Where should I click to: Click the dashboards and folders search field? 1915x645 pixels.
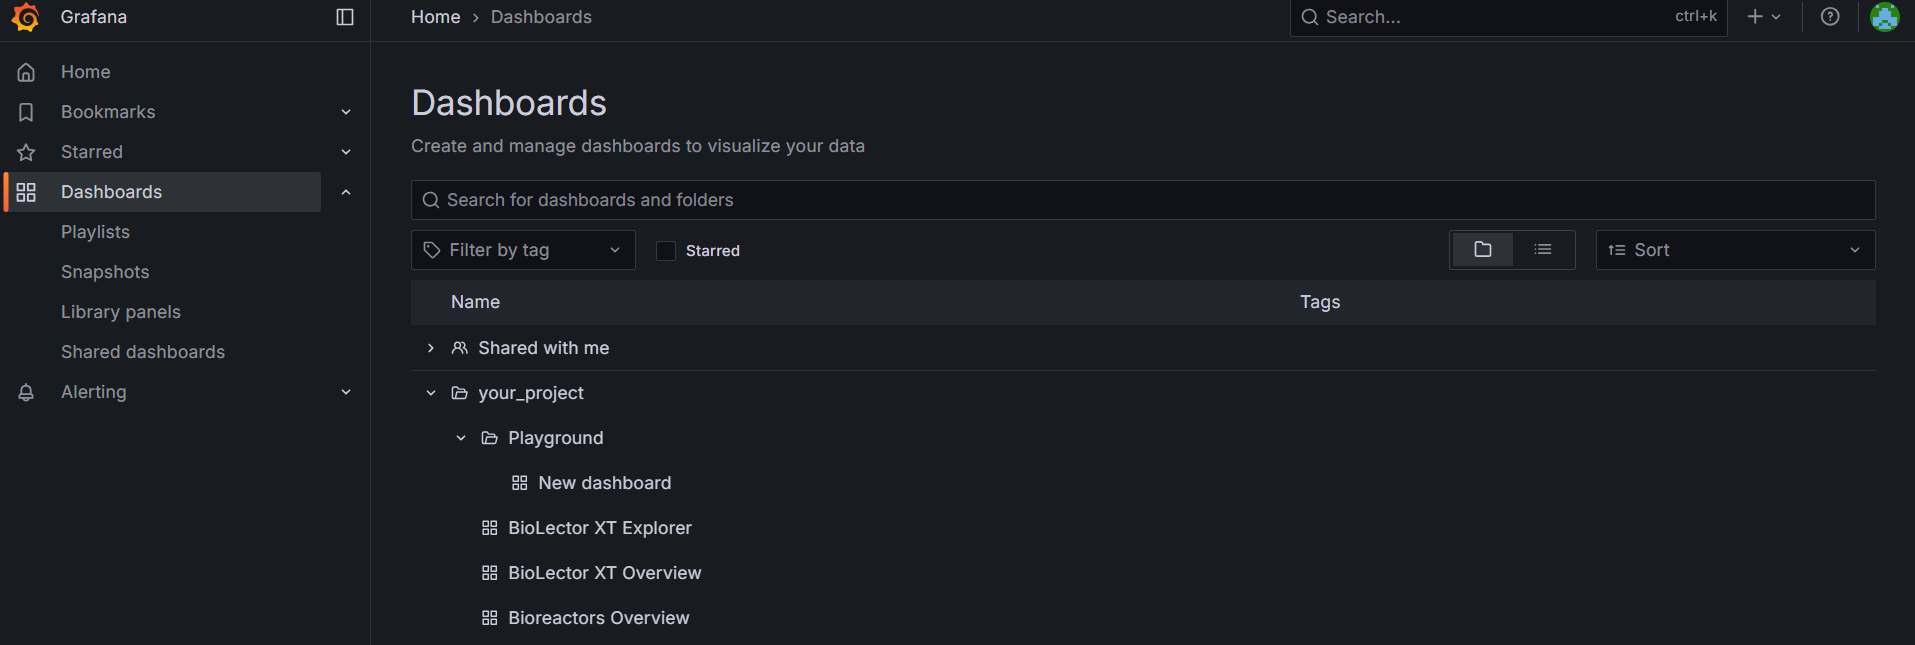point(1142,200)
